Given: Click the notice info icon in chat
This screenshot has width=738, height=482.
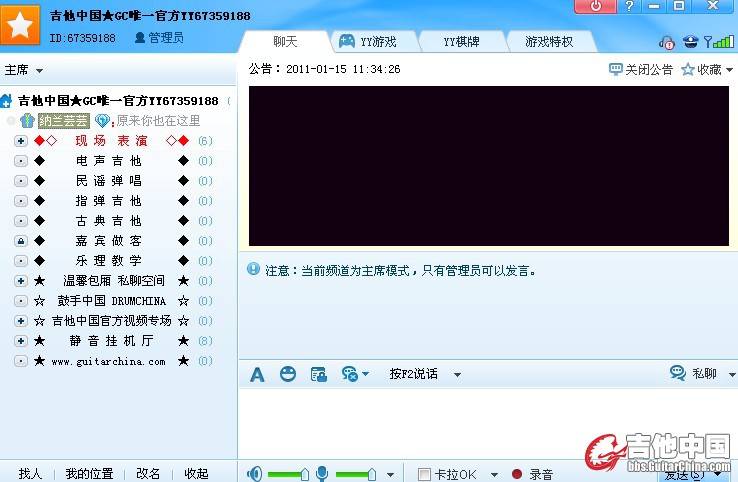Looking at the screenshot, I should (x=253, y=269).
